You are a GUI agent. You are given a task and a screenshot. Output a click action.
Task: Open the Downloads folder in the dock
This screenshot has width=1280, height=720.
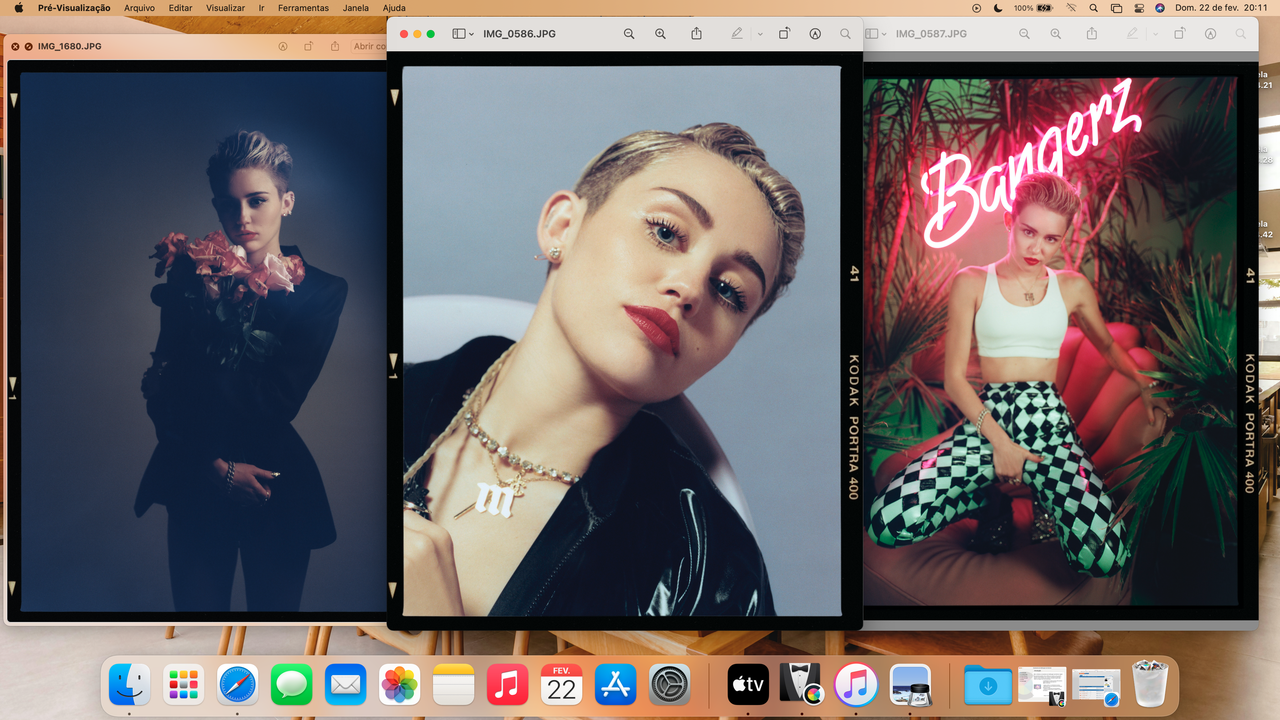988,685
